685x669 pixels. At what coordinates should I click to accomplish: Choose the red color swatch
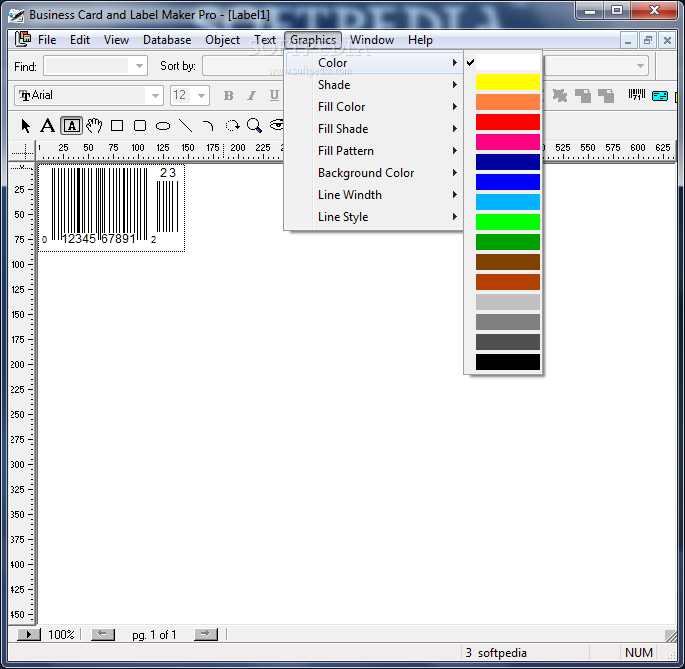point(507,122)
